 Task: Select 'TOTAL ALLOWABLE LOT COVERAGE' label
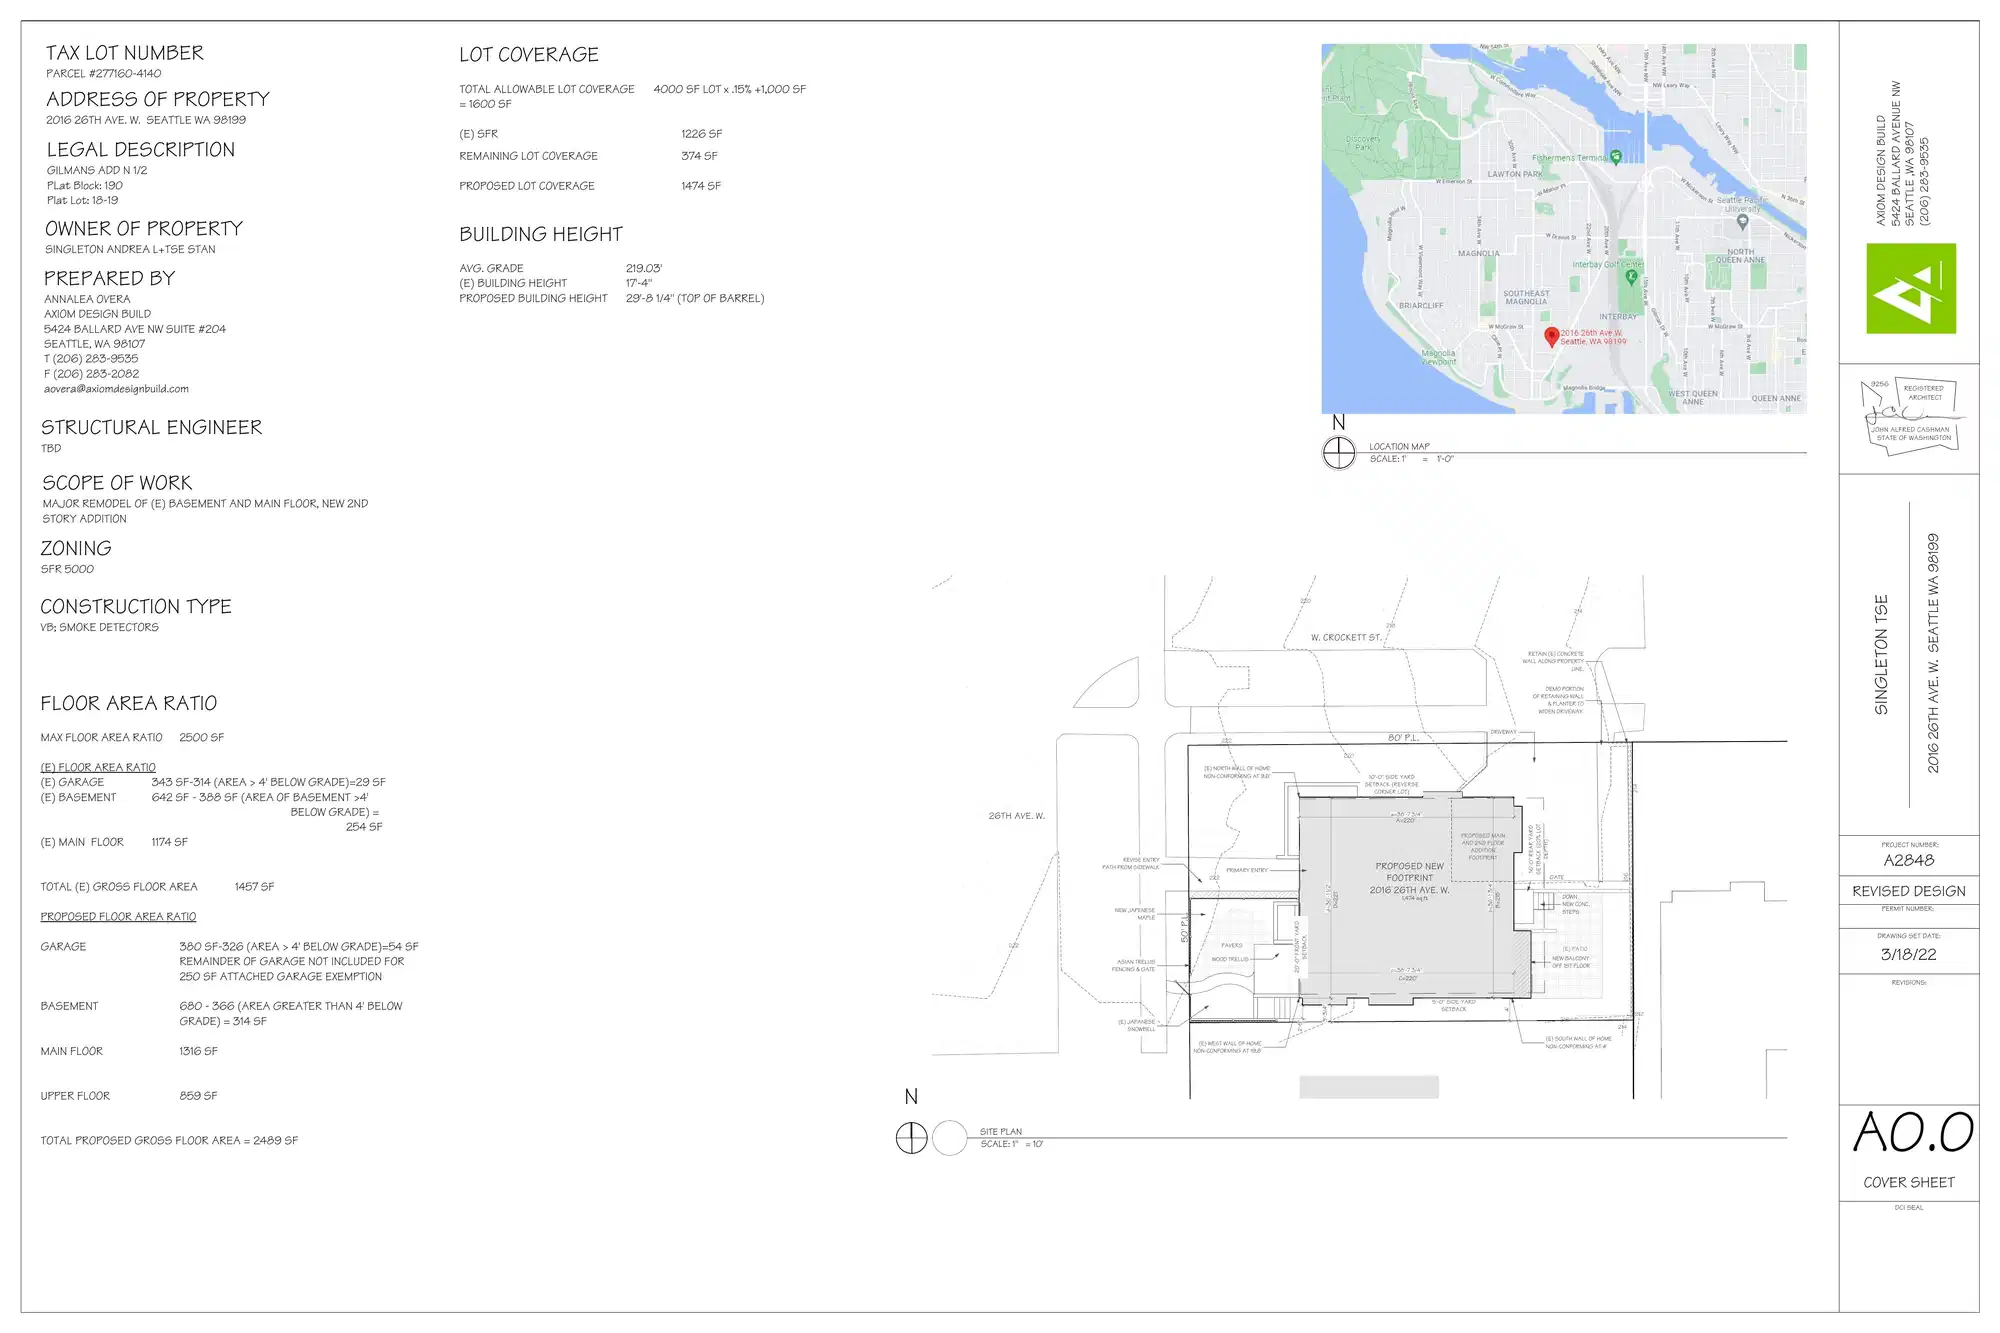tap(547, 90)
